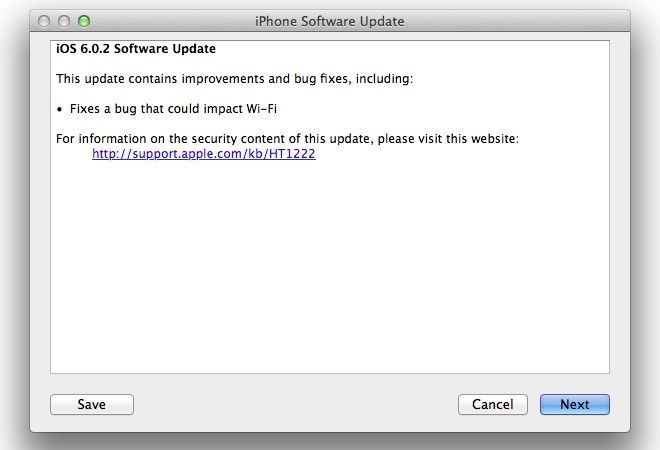Click the blank area of the release notes
660x450 pixels.
point(330,270)
